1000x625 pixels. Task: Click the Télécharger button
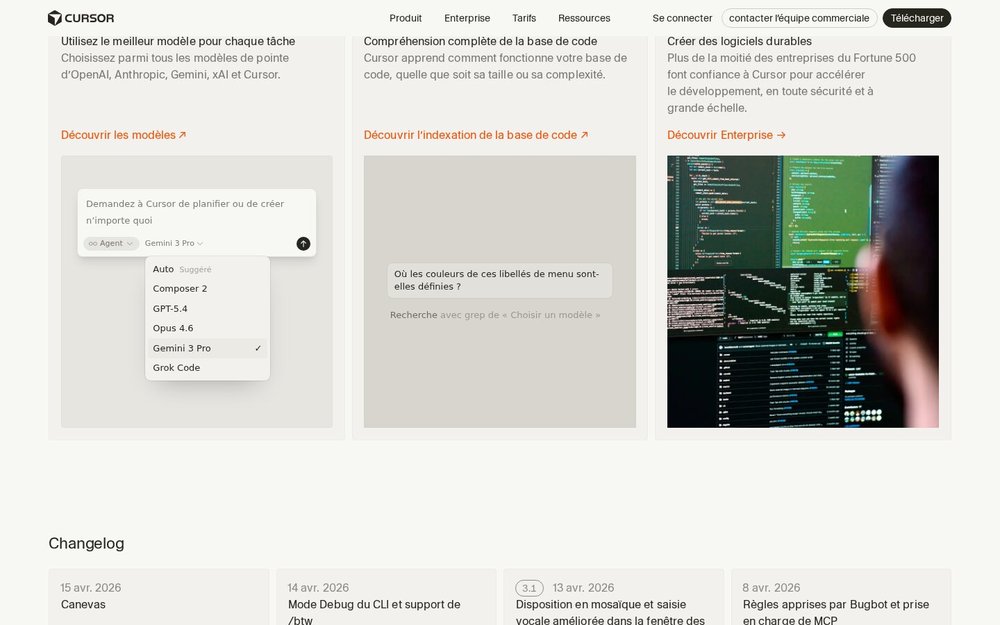coord(916,18)
